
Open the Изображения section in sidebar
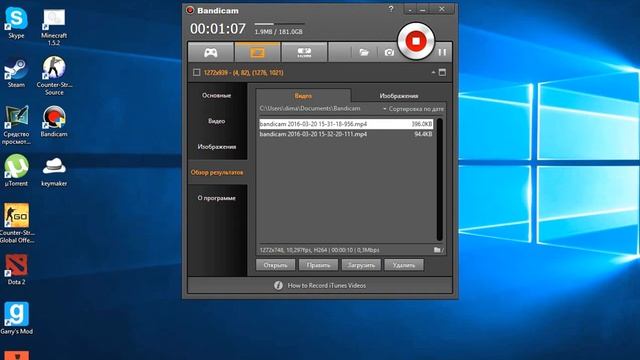click(x=217, y=147)
